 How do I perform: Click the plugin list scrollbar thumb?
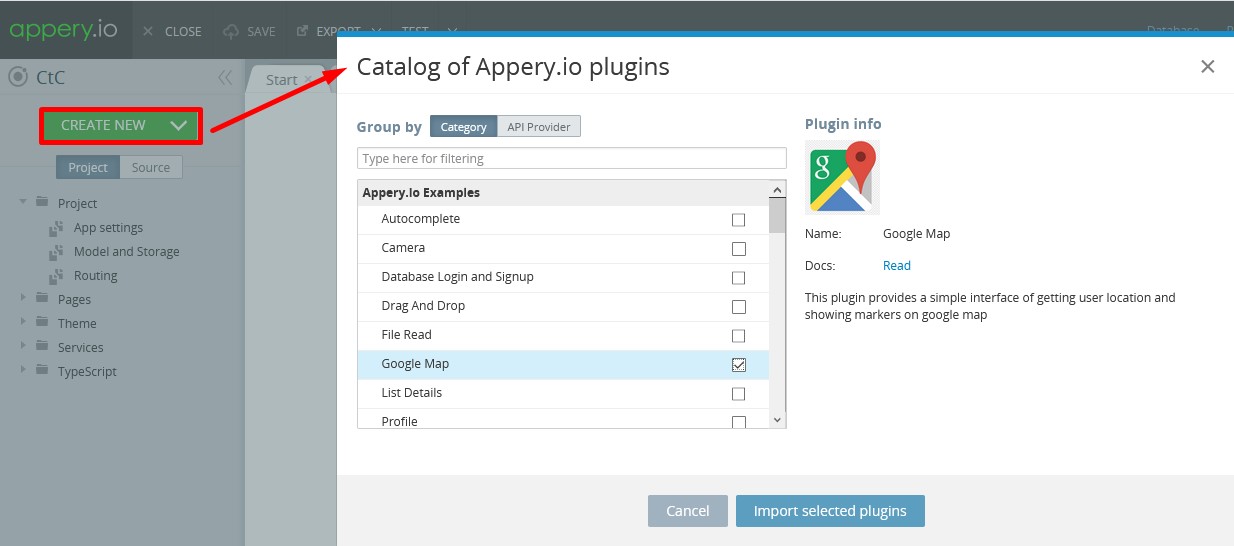point(778,215)
